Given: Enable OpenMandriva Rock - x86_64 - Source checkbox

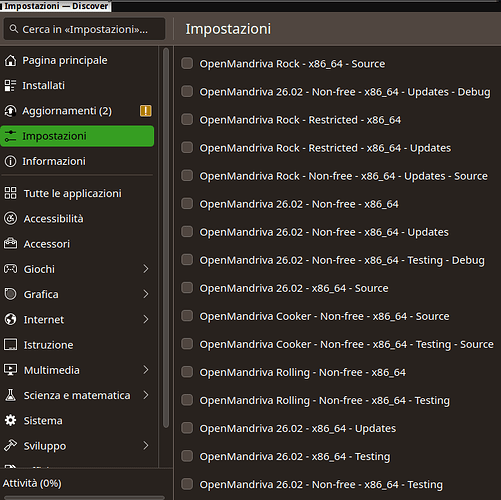Looking at the screenshot, I should (x=187, y=63).
